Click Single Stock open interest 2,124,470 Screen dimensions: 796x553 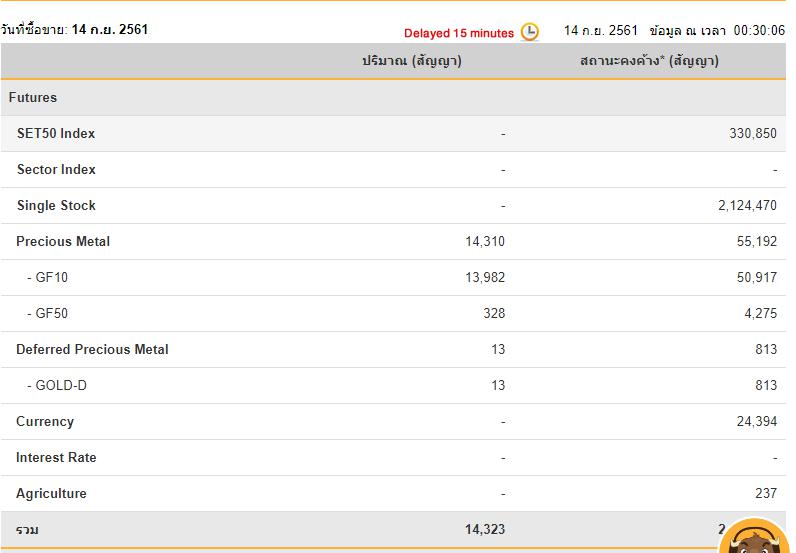pos(747,206)
